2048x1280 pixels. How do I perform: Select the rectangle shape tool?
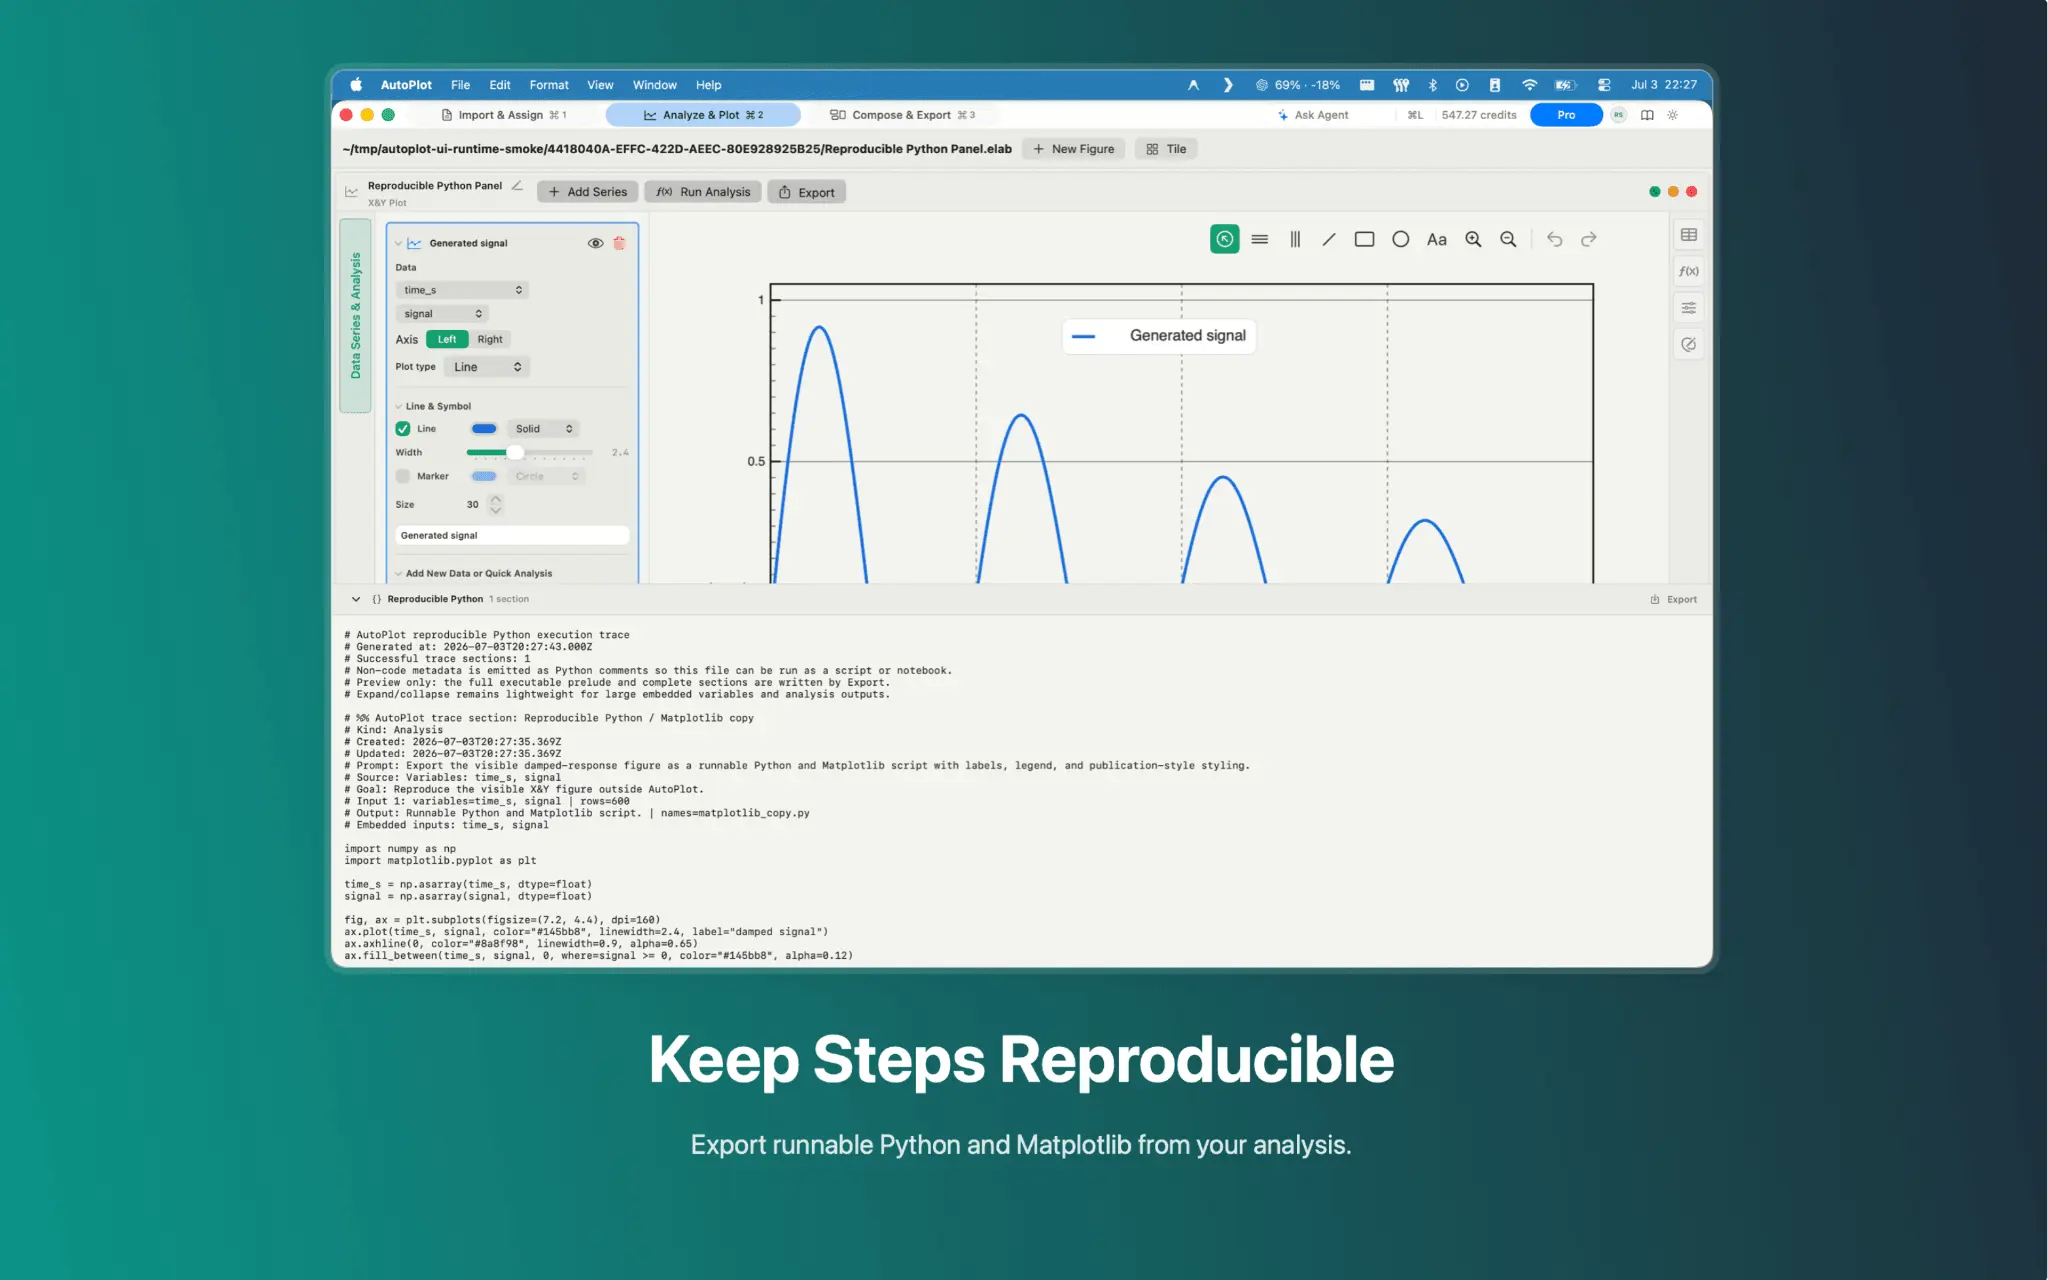(x=1364, y=239)
